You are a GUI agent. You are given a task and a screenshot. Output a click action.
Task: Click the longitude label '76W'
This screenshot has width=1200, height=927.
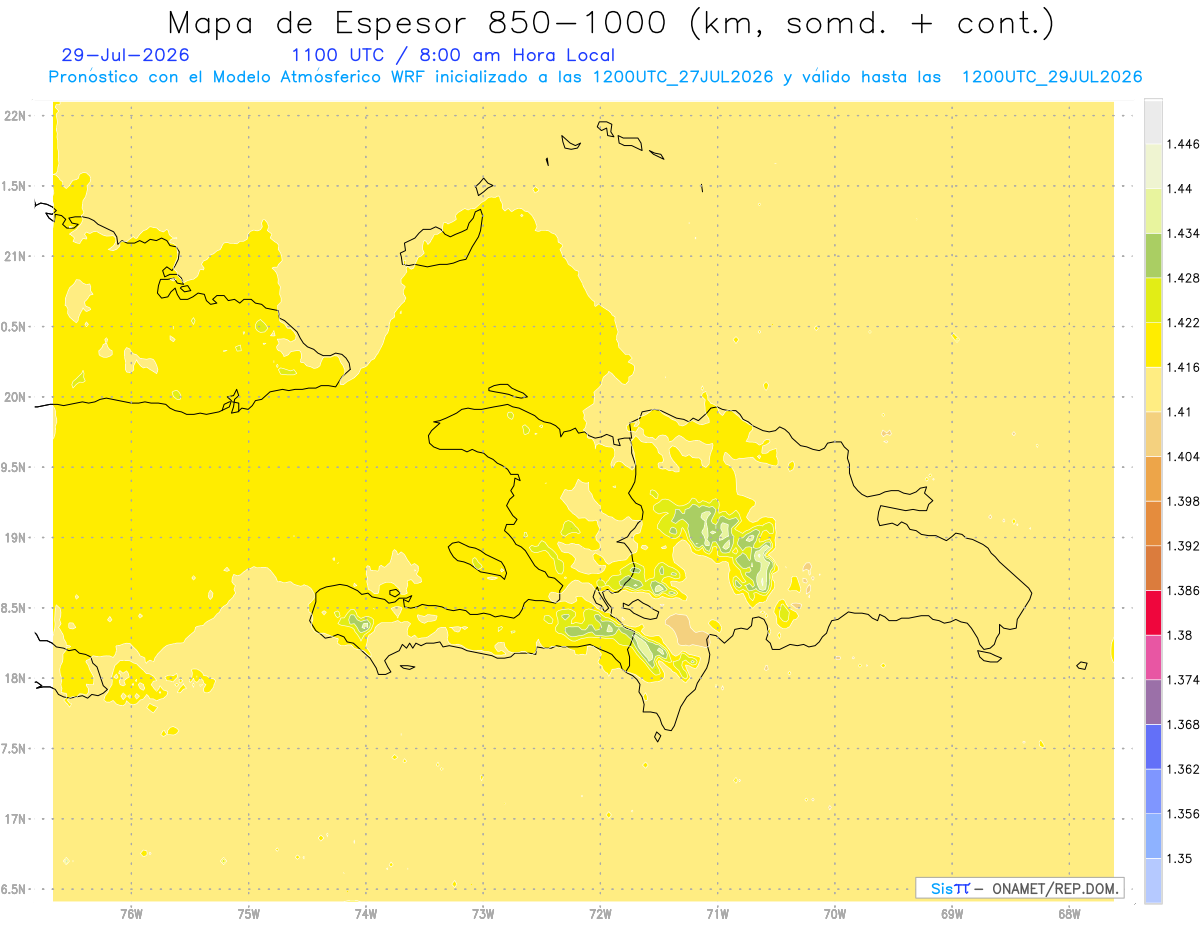tap(131, 913)
